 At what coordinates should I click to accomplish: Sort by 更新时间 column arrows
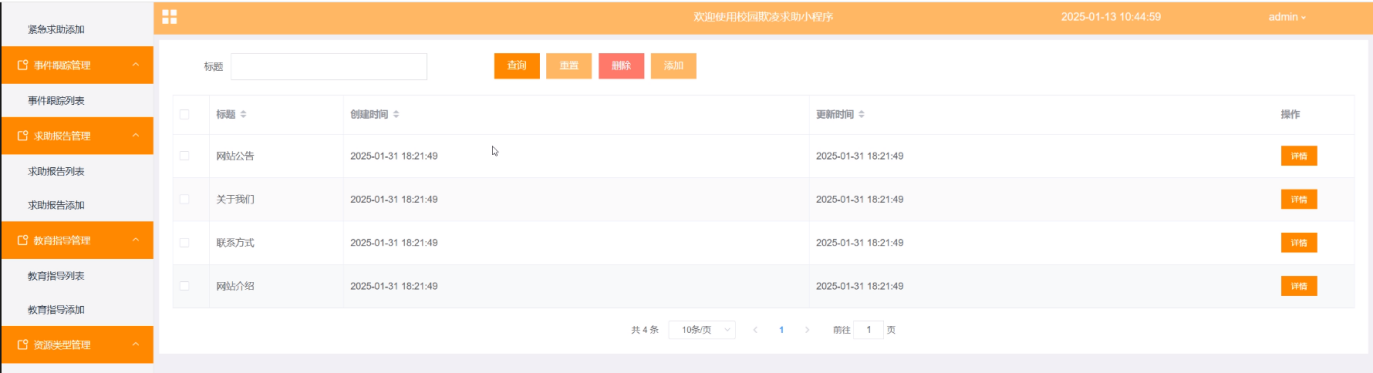point(862,115)
